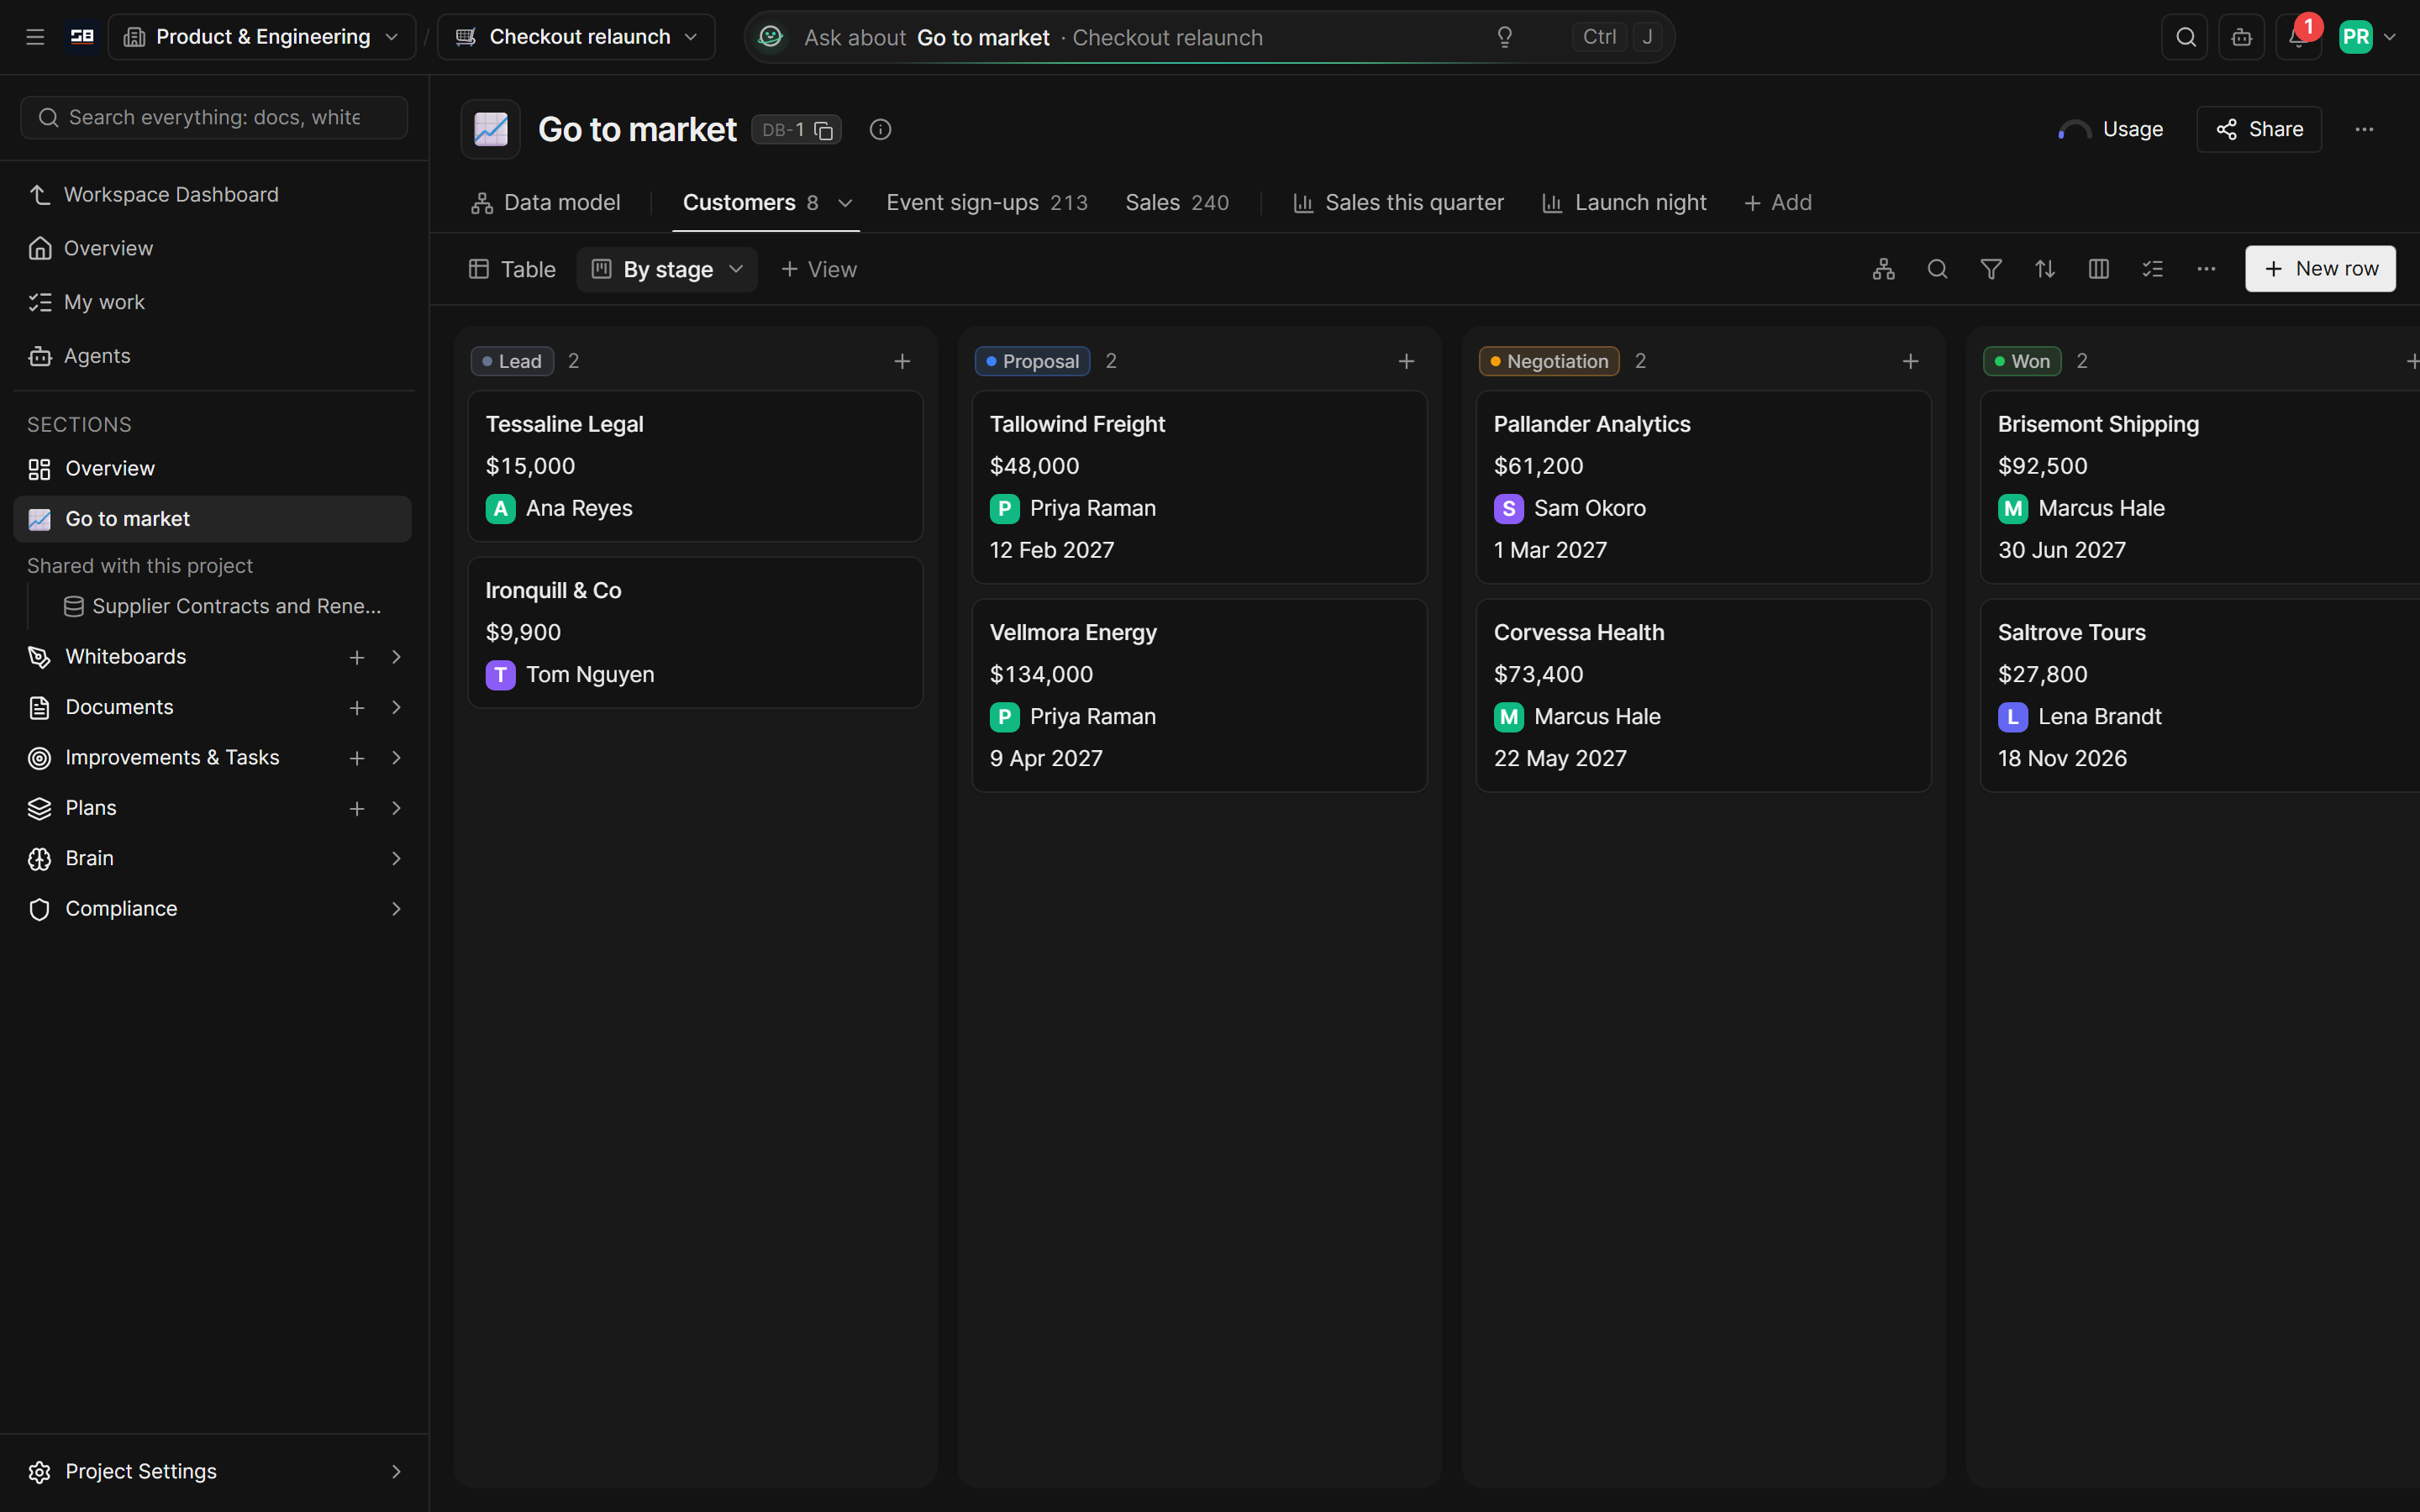The width and height of the screenshot is (2420, 1512).
Task: Open view more options ellipsis
Action: (2206, 269)
